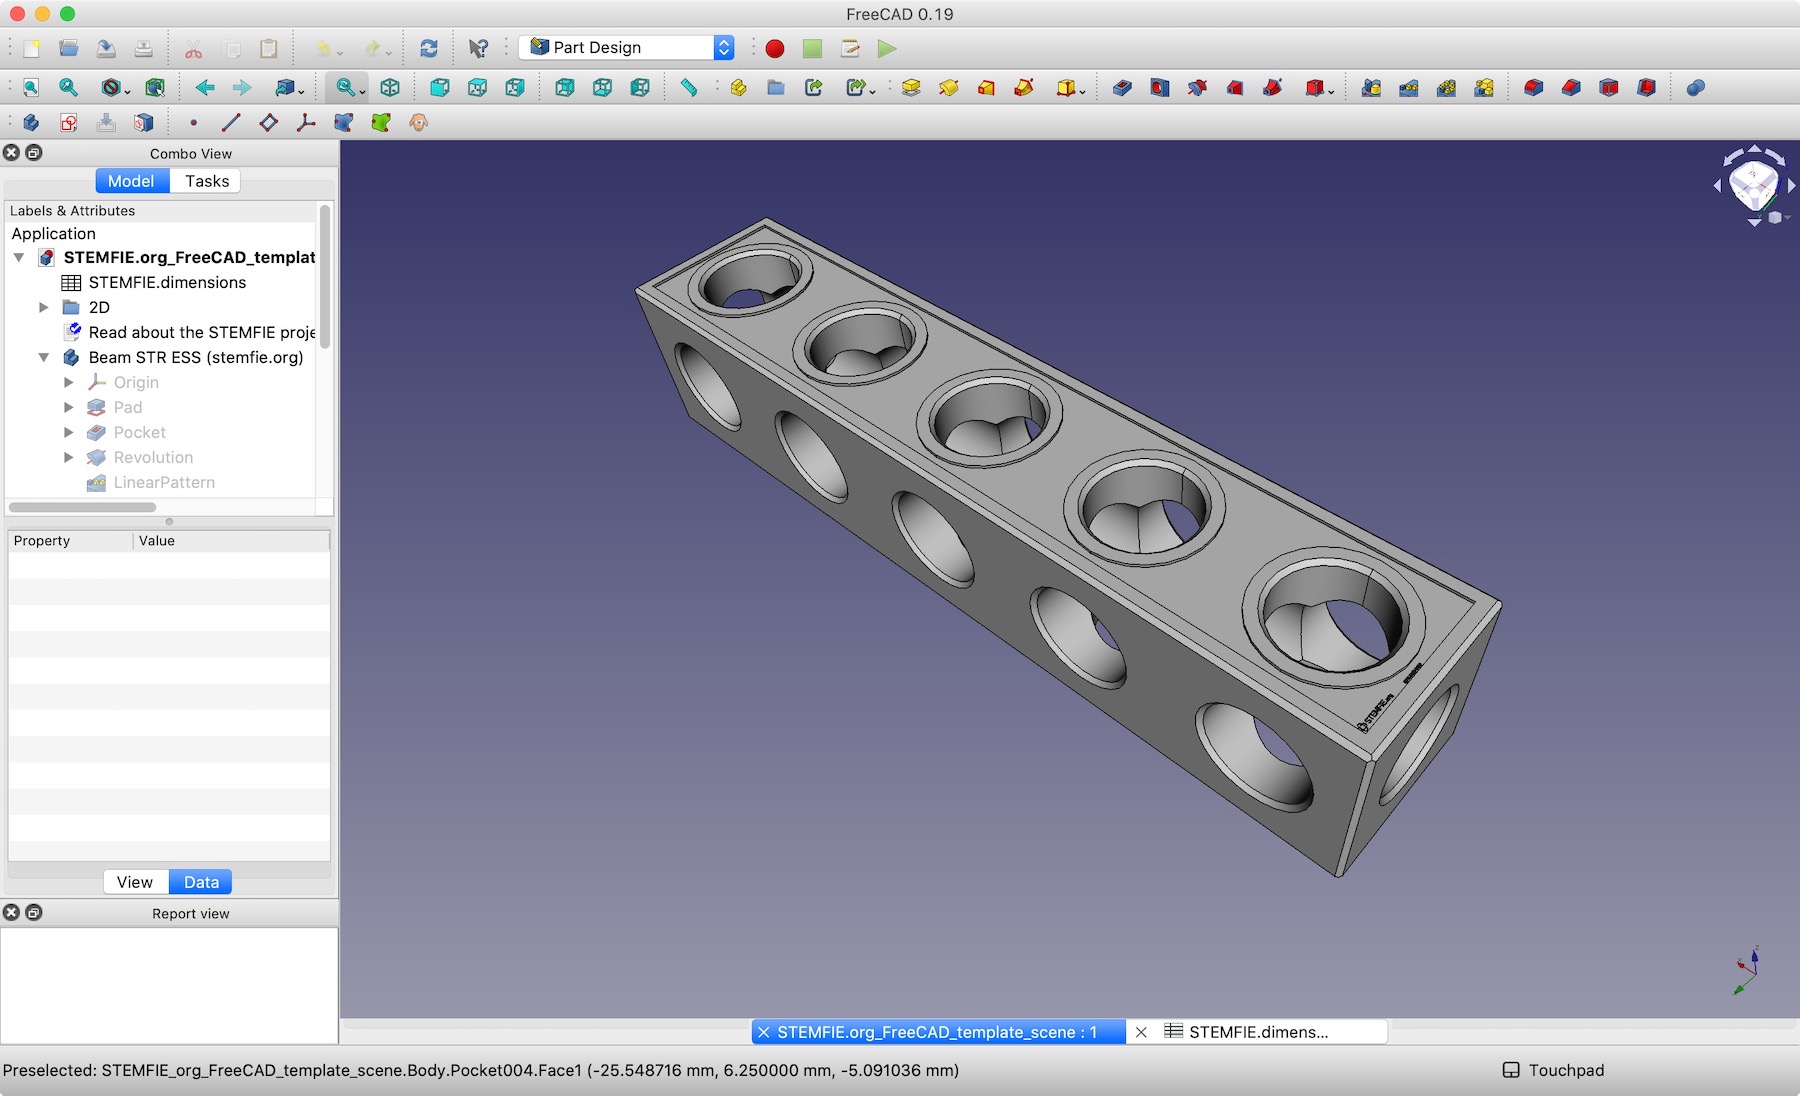Select LinearPattern in the model tree

(164, 482)
